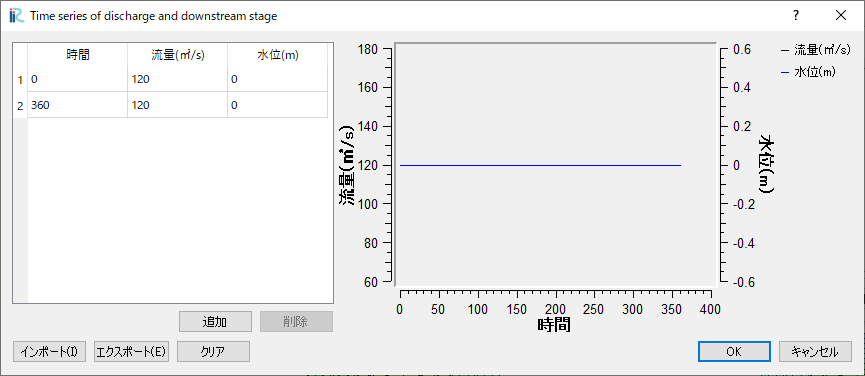This screenshot has width=865, height=376.
Task: Click the question mark help button
Action: click(x=795, y=15)
